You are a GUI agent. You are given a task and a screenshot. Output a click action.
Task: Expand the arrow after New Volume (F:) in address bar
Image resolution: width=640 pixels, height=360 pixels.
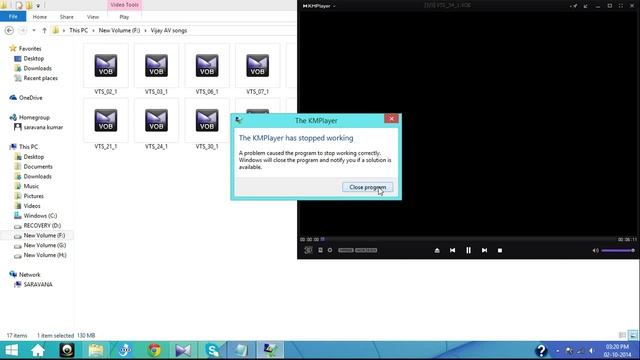(145, 30)
